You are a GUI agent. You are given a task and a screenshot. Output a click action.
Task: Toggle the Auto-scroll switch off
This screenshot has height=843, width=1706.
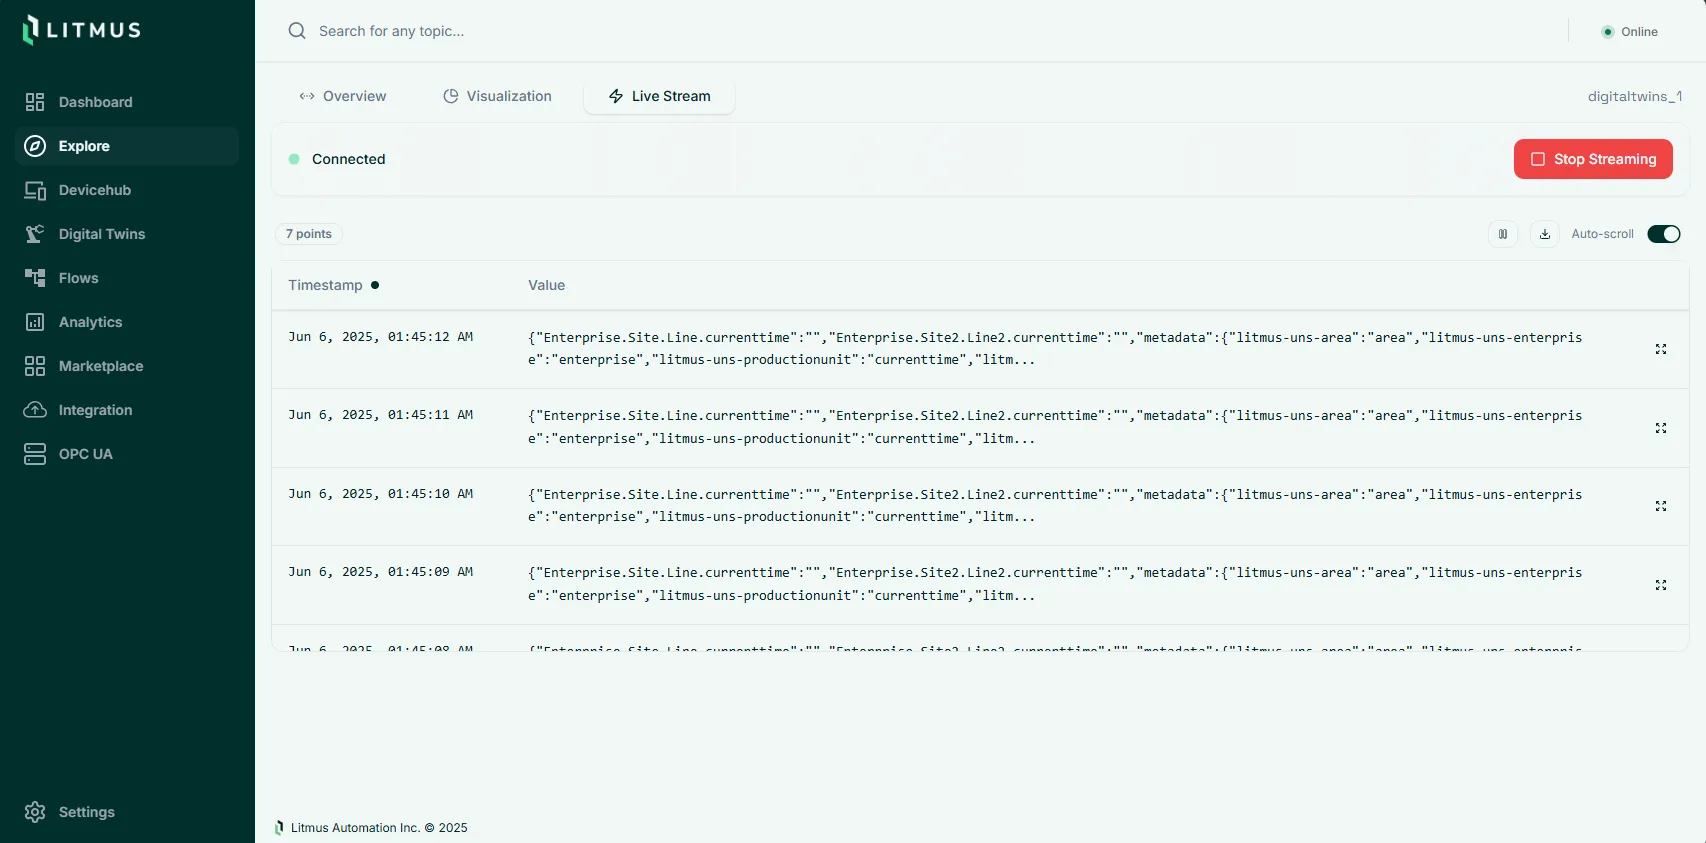(1664, 234)
